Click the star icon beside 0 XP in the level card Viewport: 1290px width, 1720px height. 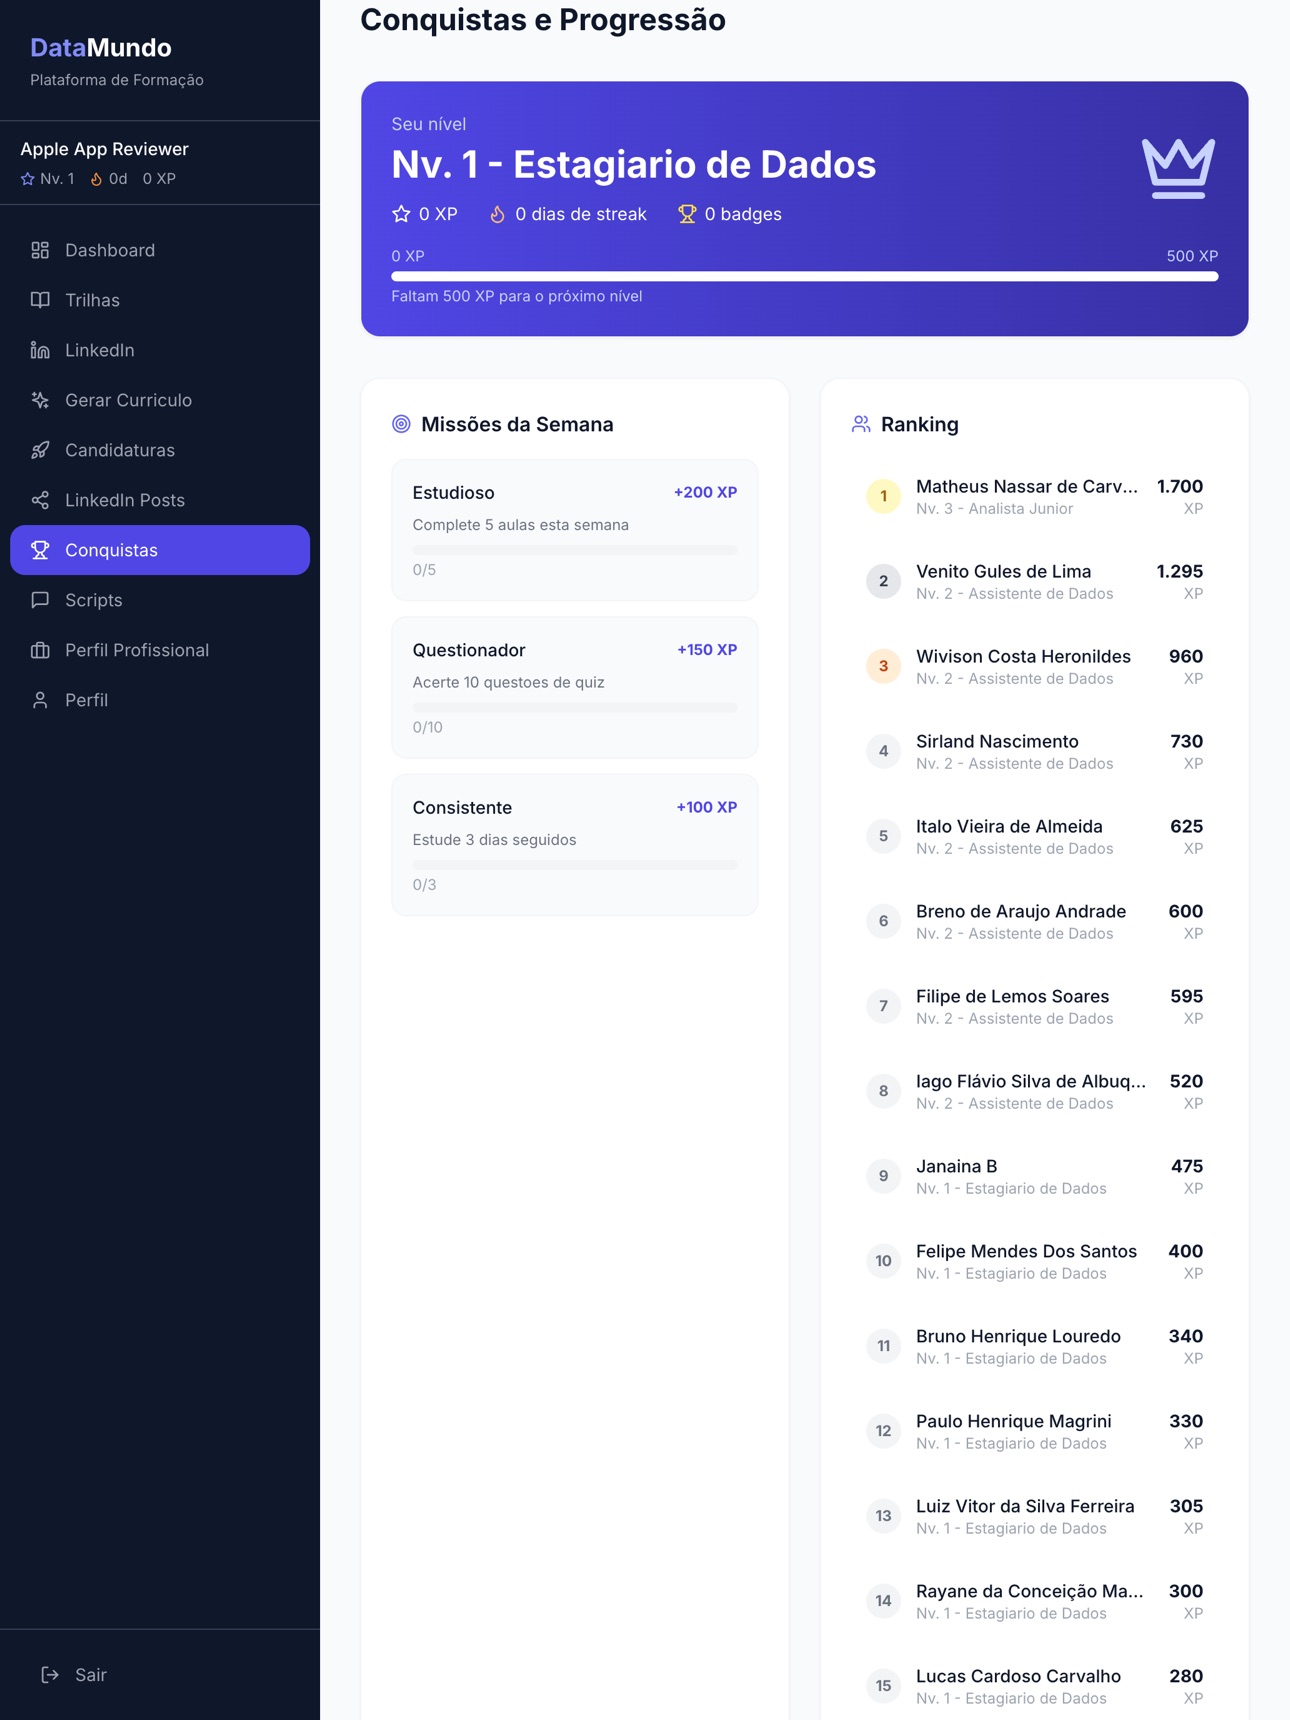[x=401, y=214]
